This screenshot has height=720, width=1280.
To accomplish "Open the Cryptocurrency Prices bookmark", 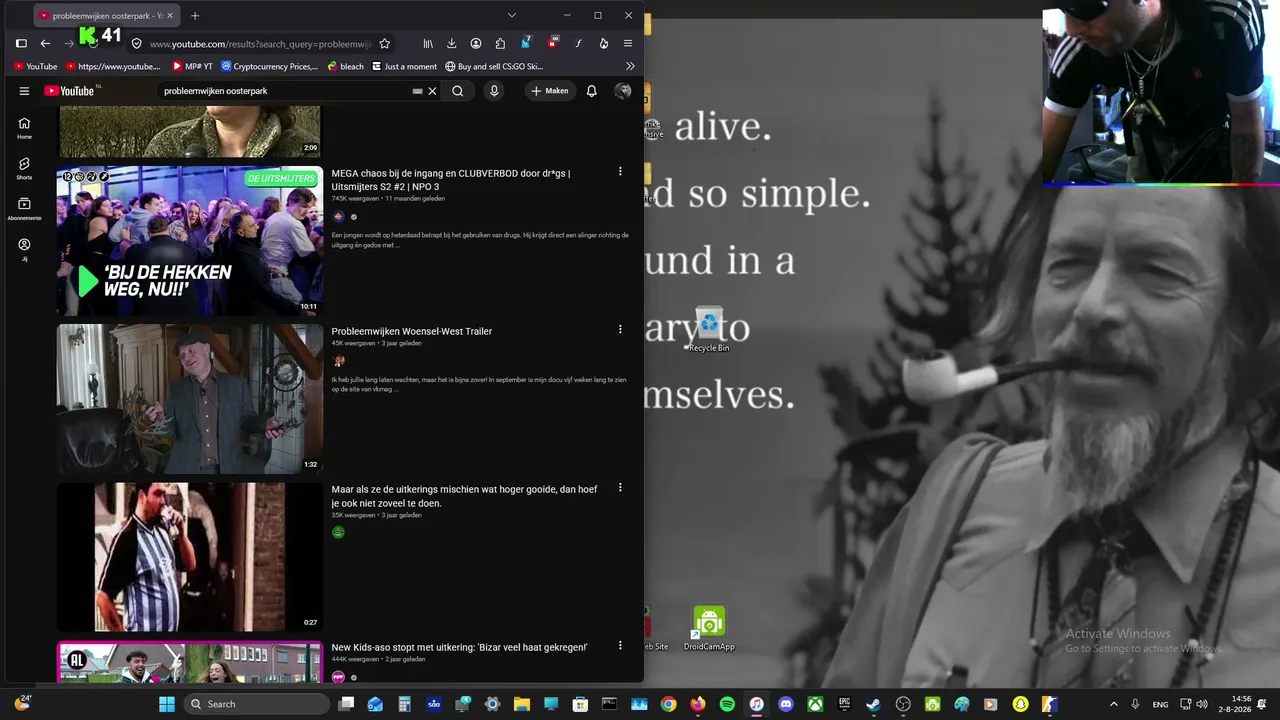I will (x=270, y=67).
